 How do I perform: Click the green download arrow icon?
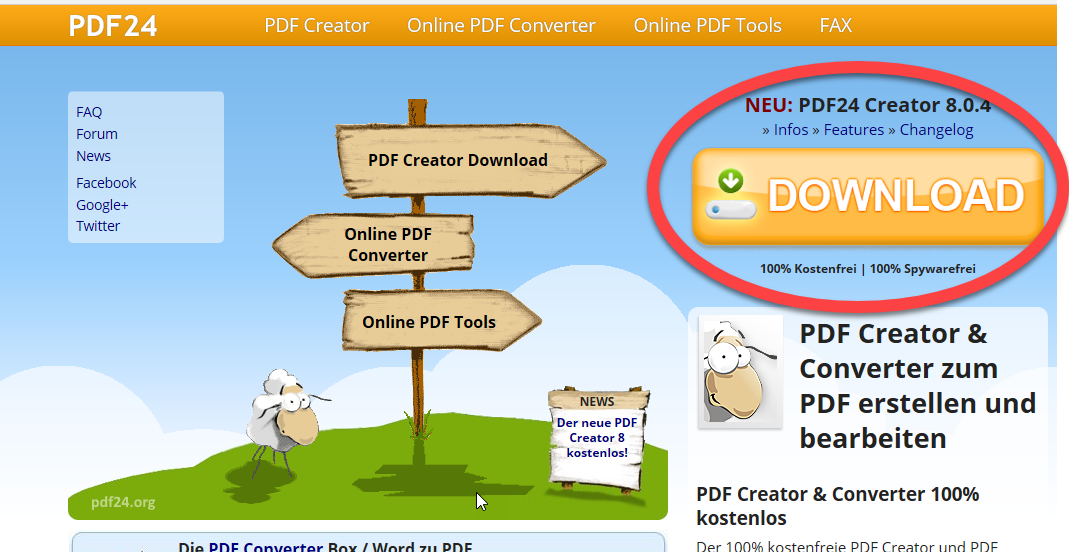[x=730, y=181]
